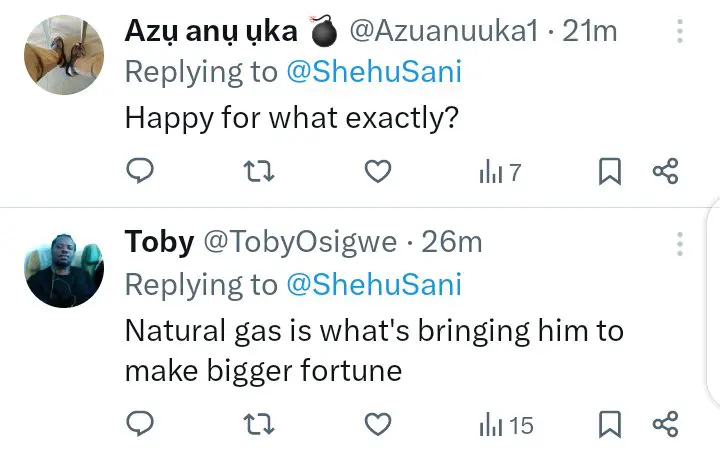The width and height of the screenshot is (720, 452).
Task: Reply to Toby's natural gas tweet
Action: (140, 425)
